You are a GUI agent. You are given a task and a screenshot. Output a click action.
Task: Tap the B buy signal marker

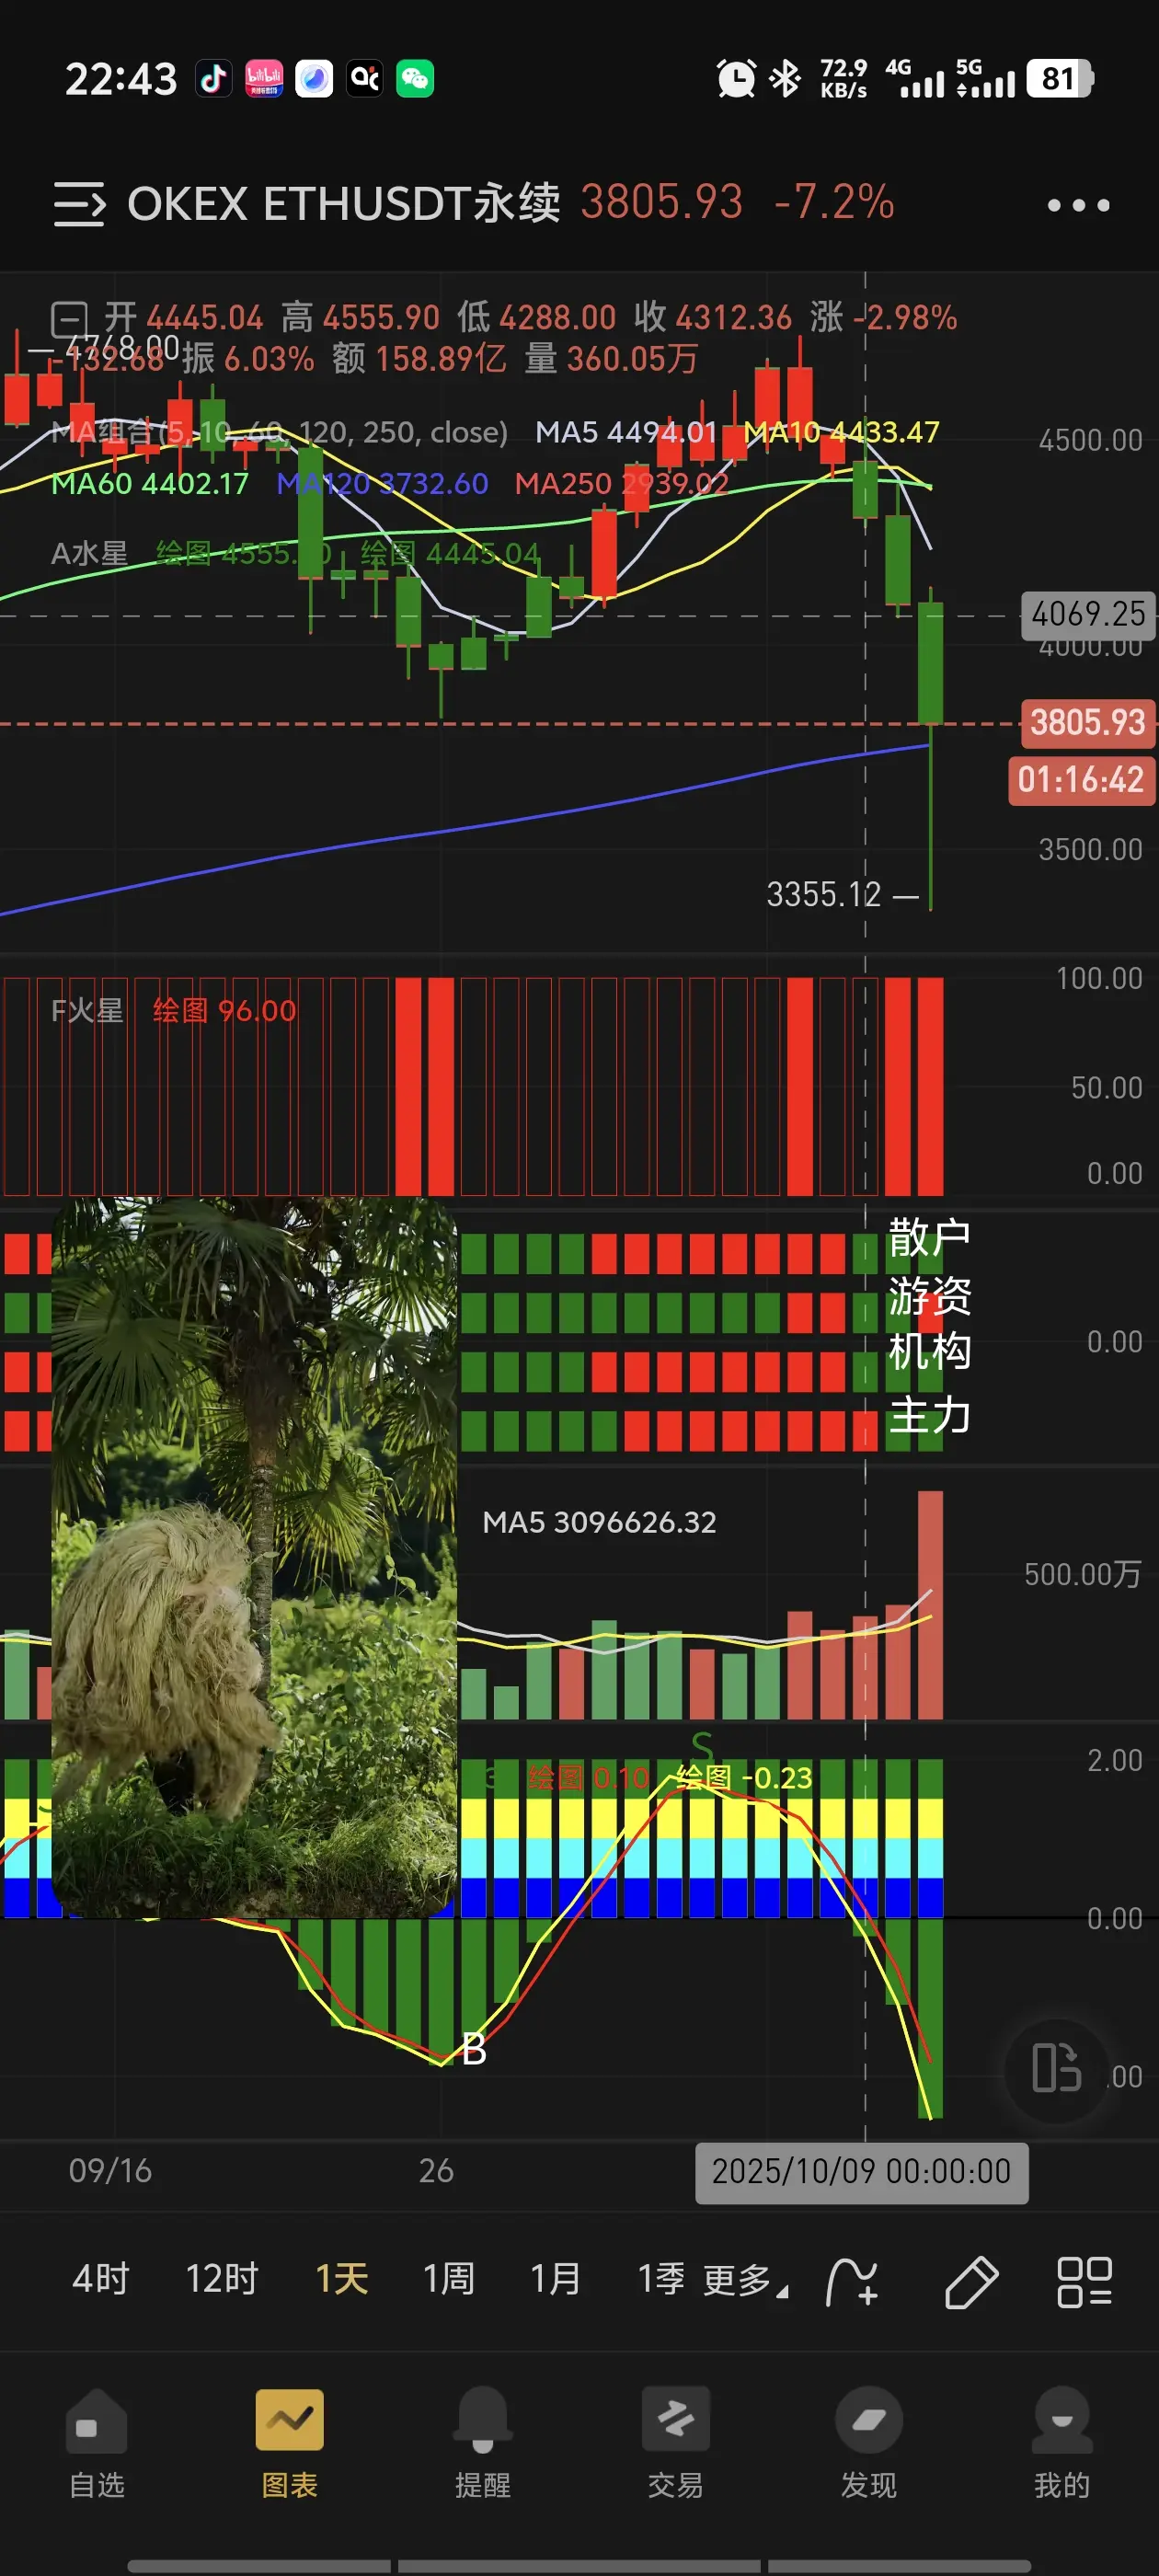(474, 2050)
